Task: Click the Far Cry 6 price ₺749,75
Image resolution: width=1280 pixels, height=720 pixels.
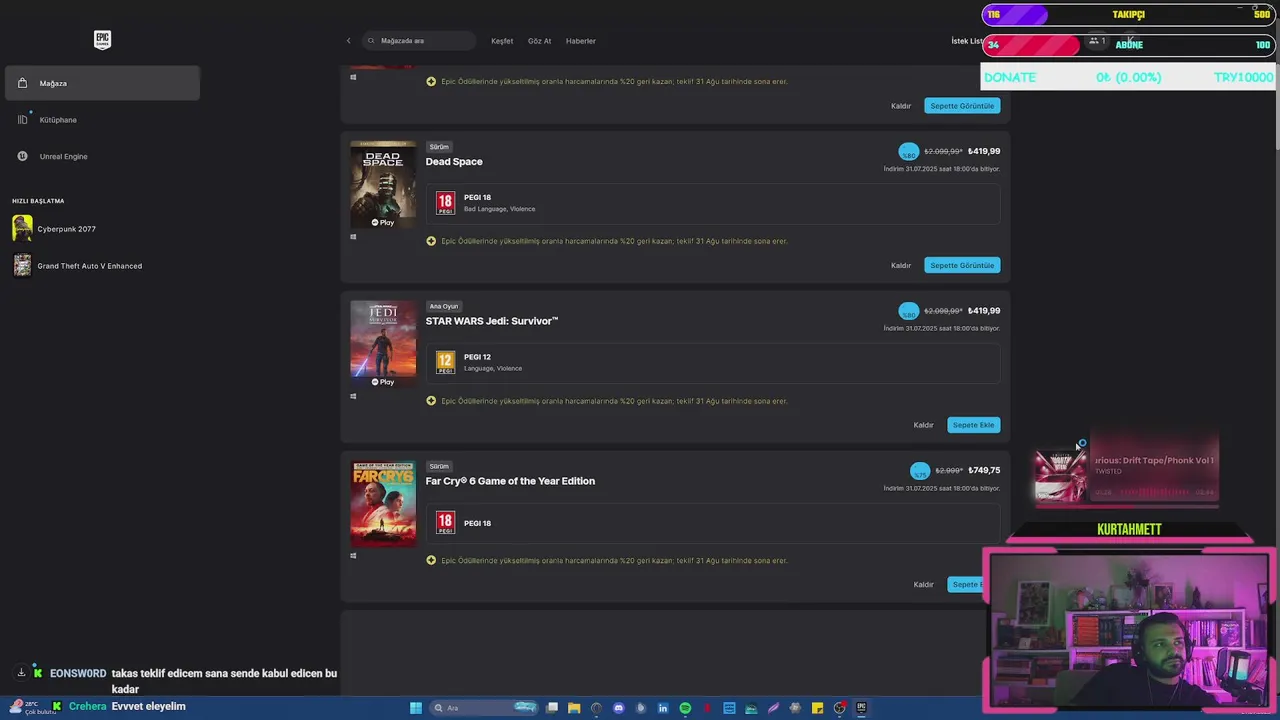Action: pyautogui.click(x=984, y=470)
